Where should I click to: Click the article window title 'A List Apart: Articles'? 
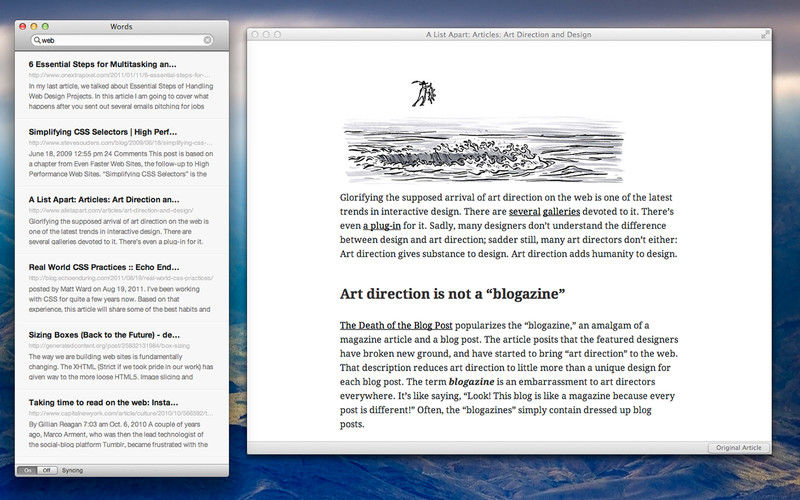coord(509,35)
